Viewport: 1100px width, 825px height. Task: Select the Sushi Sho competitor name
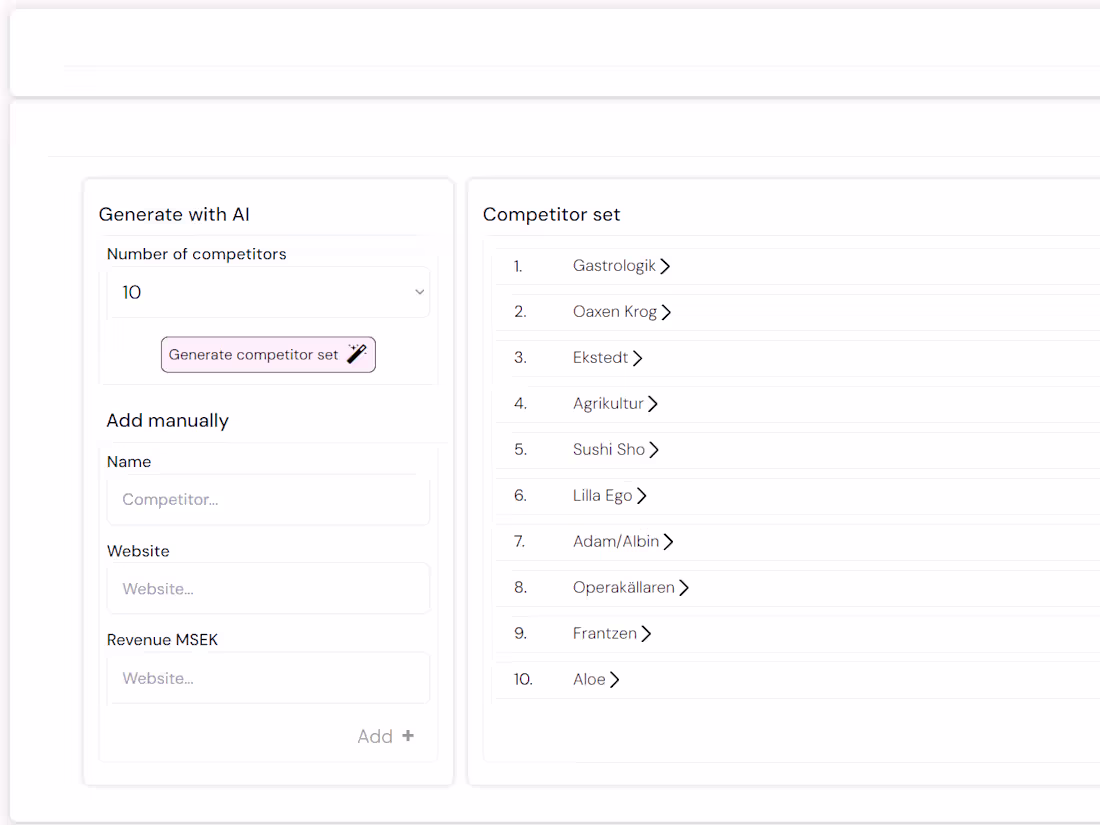point(608,450)
